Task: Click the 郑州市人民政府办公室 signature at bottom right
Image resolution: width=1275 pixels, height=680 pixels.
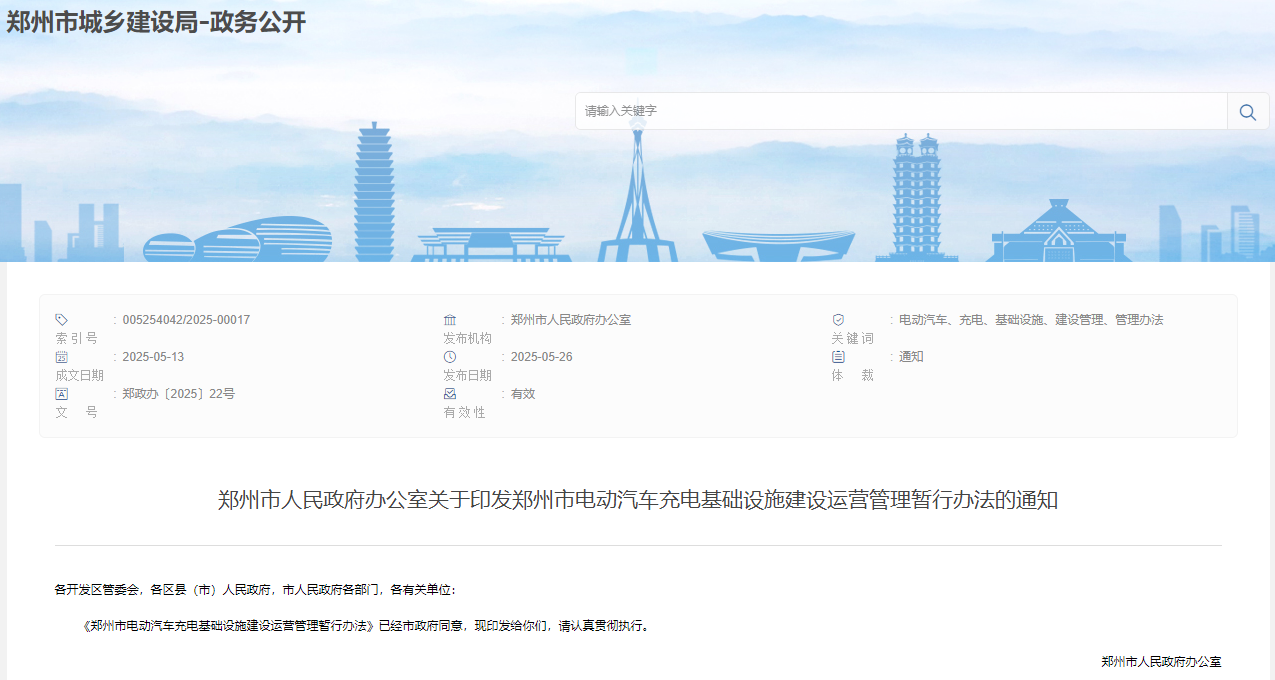Action: (1160, 662)
